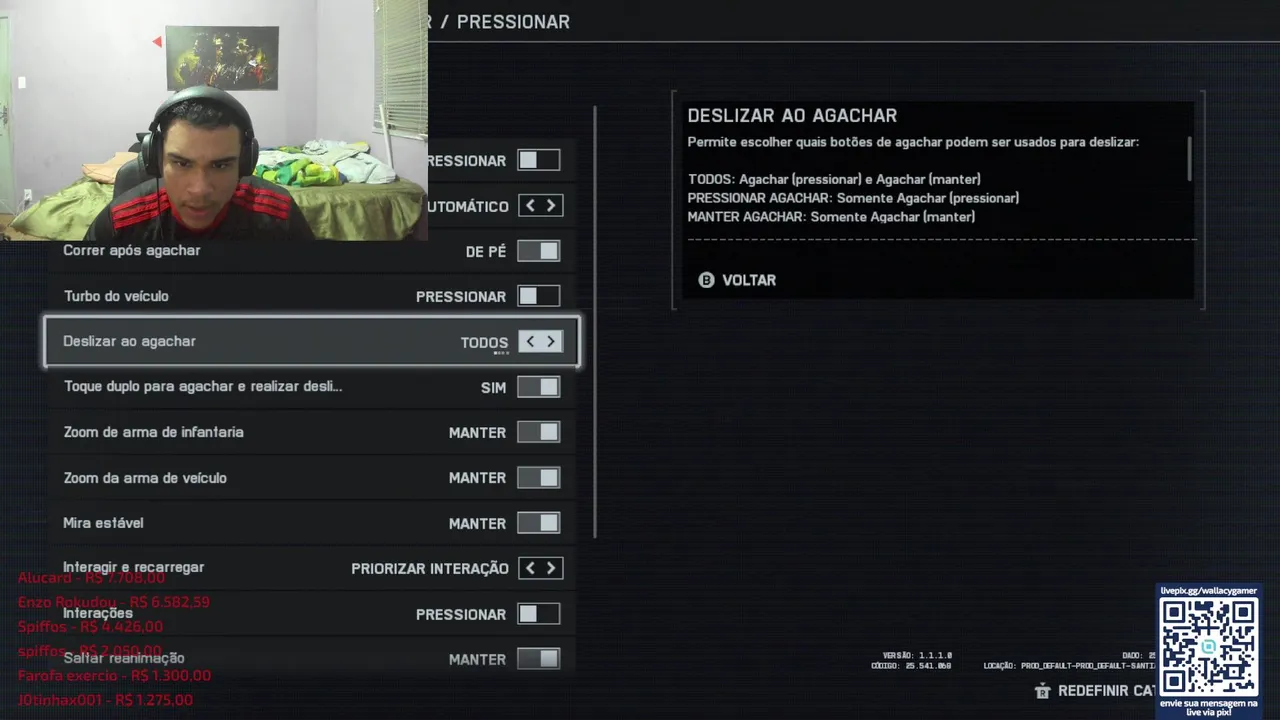Select Toque duplo para agachar row
Image resolution: width=1280 pixels, height=720 pixels.
click(312, 387)
